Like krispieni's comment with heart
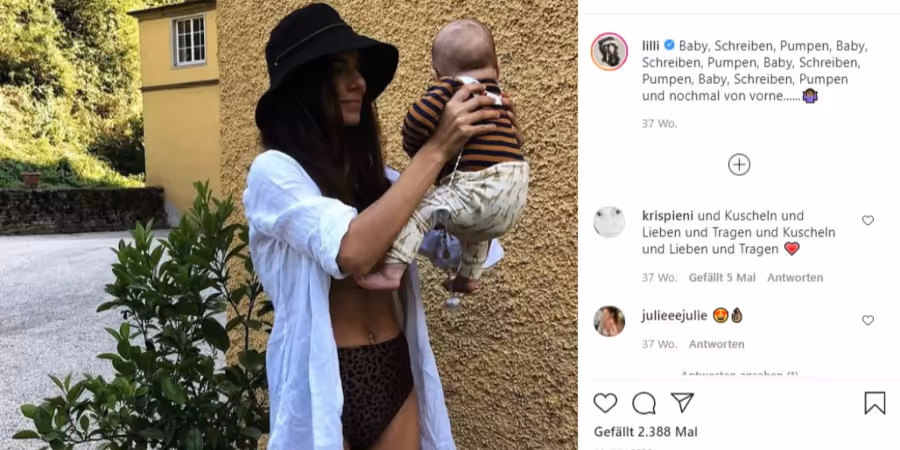 (x=868, y=220)
